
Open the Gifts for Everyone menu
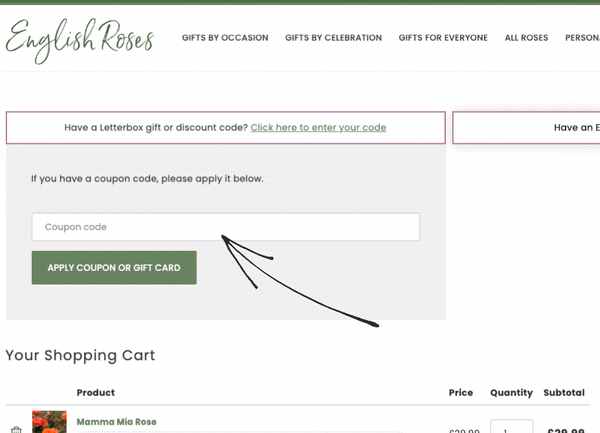[x=443, y=38]
